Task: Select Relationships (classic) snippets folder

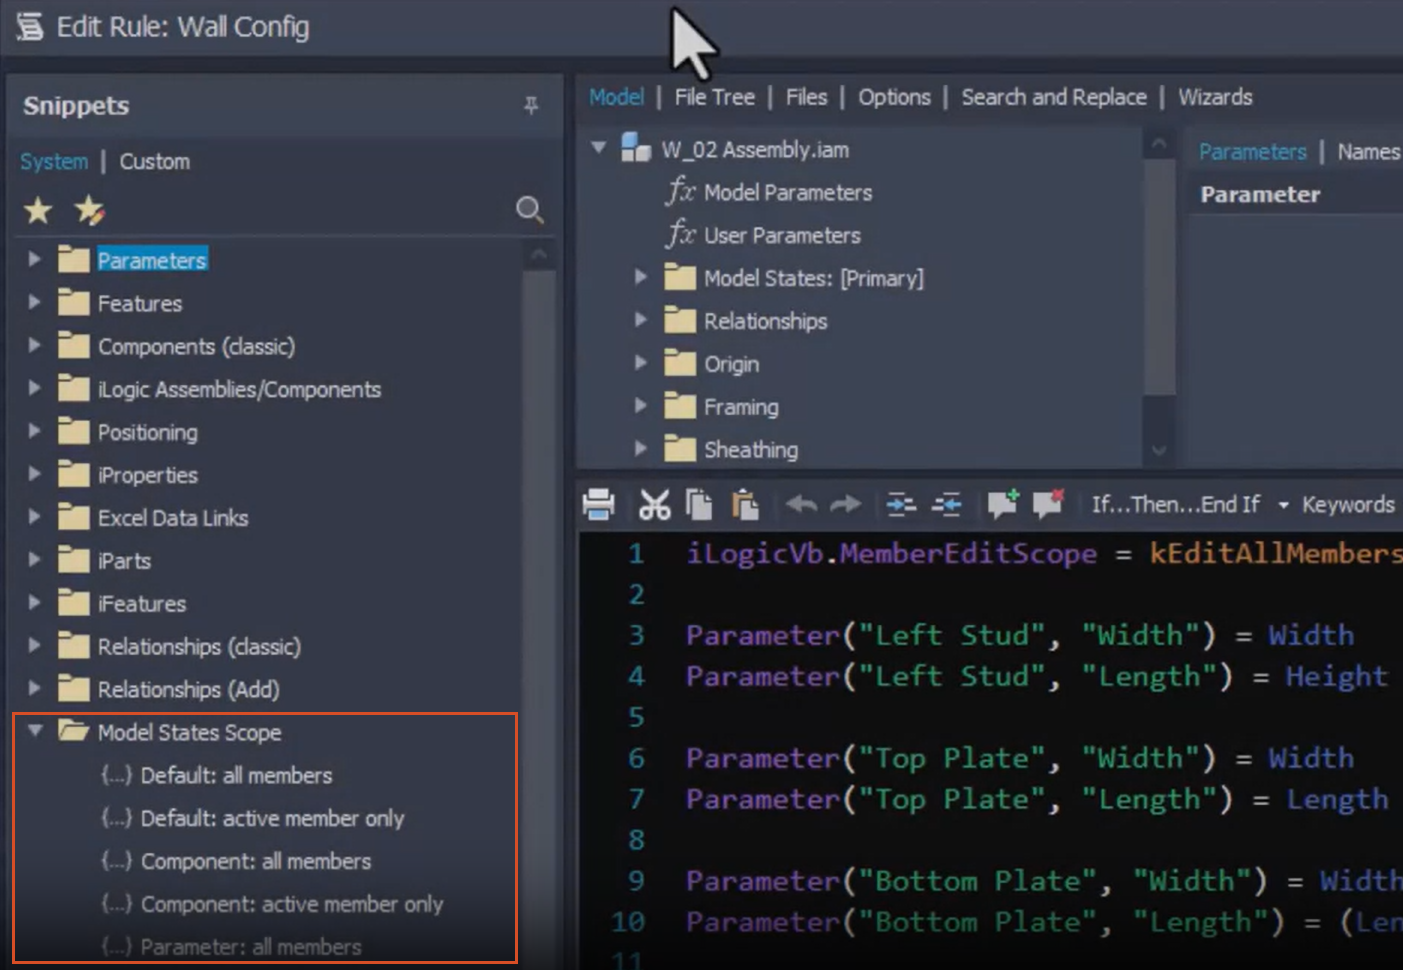Action: [199, 646]
